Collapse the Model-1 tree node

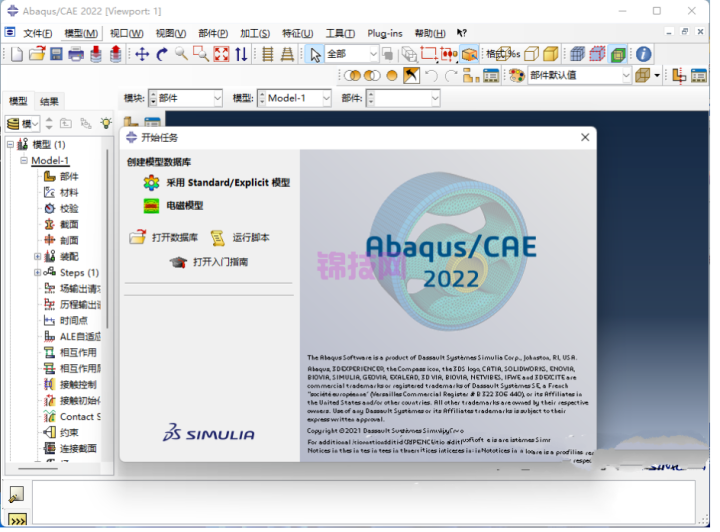click(23, 160)
